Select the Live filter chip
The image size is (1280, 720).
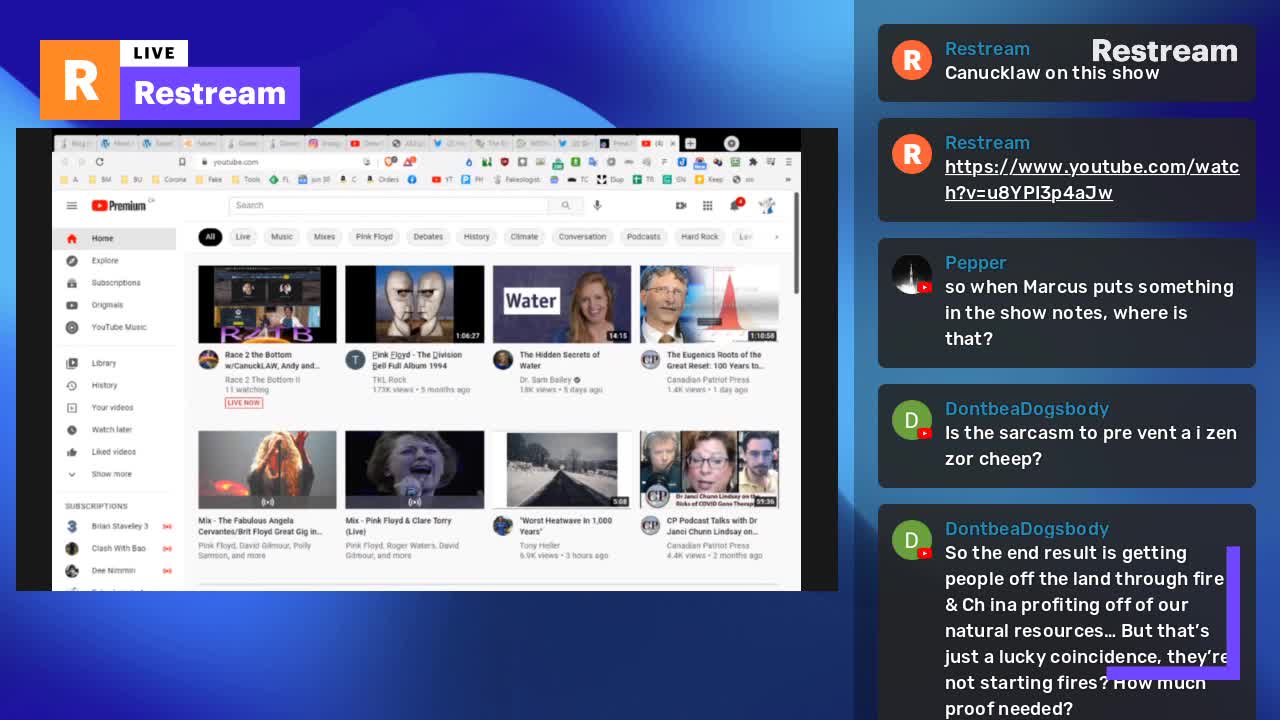tap(243, 237)
